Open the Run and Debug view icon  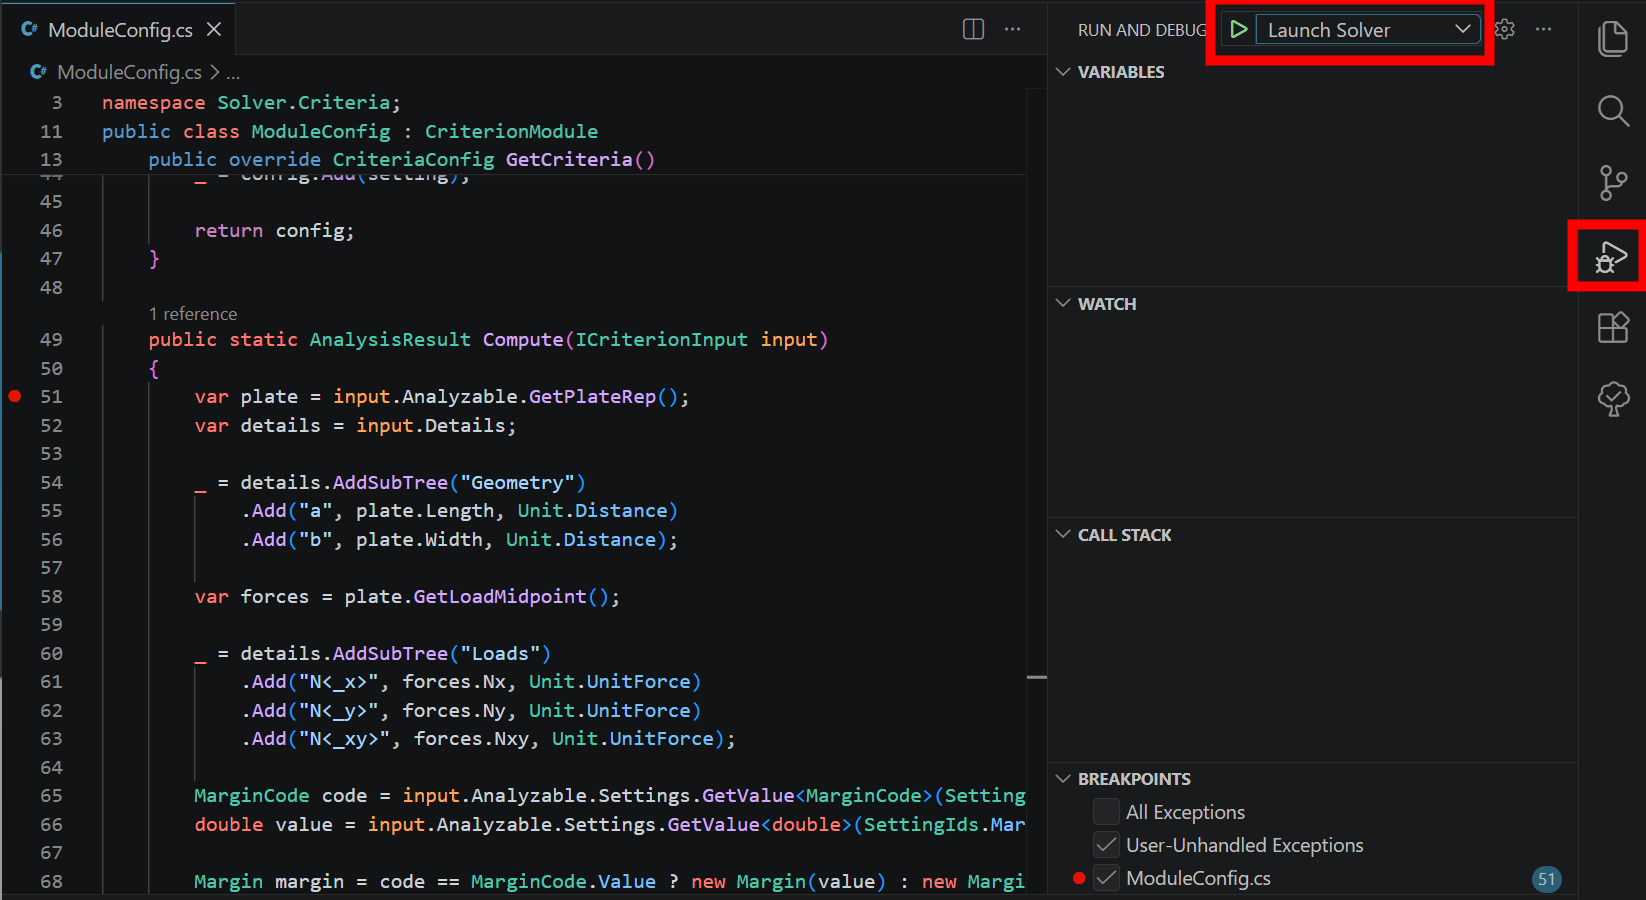tap(1610, 256)
